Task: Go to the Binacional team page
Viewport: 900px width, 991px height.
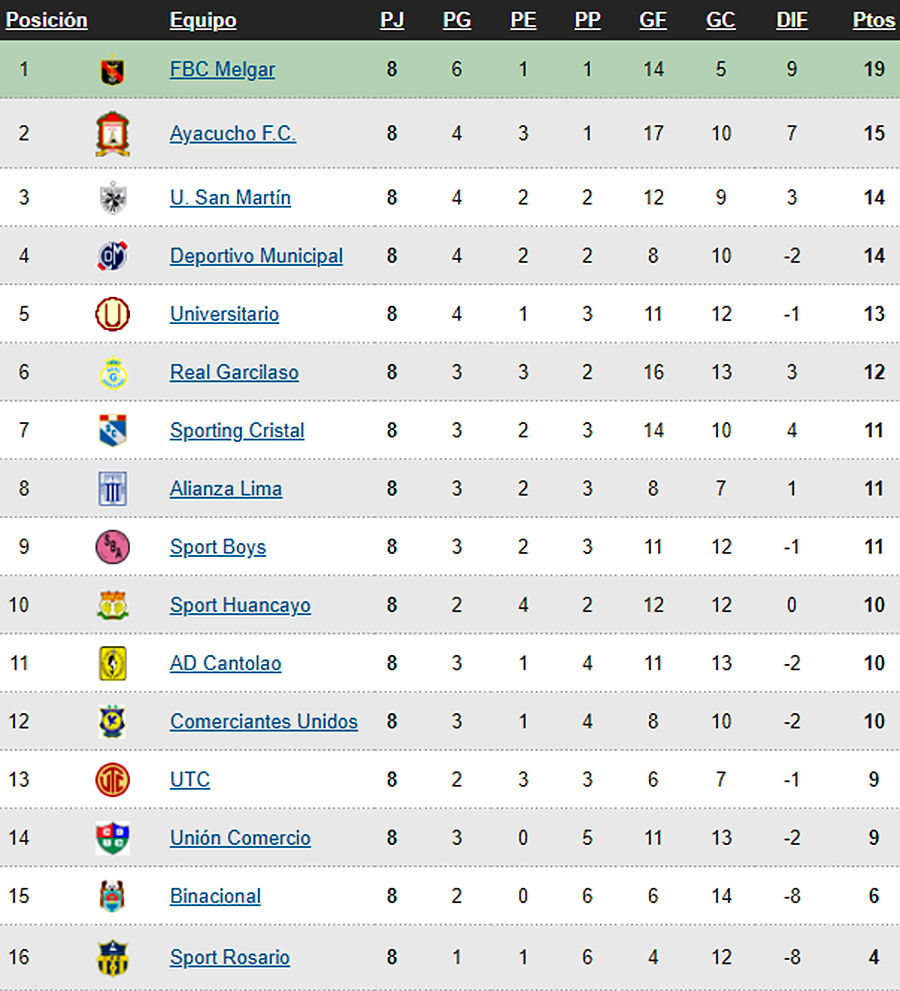Action: (216, 896)
